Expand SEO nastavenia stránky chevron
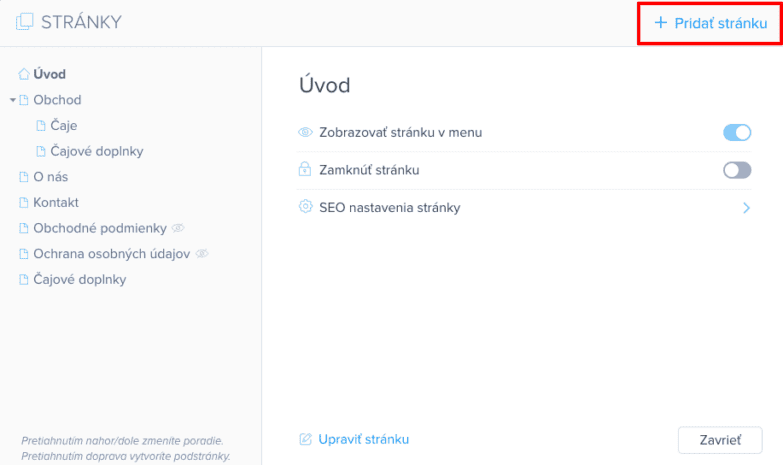This screenshot has width=783, height=465. coord(746,208)
